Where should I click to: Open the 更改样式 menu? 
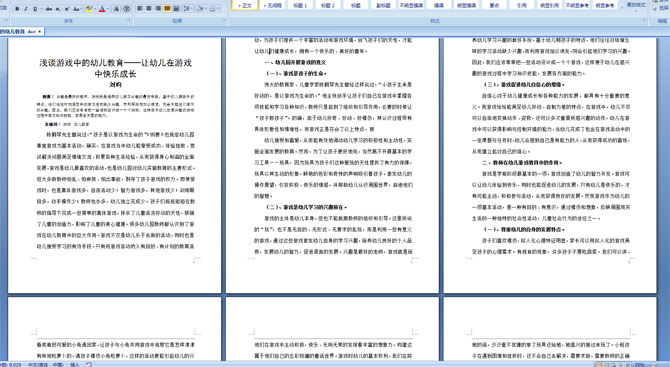pos(635,6)
